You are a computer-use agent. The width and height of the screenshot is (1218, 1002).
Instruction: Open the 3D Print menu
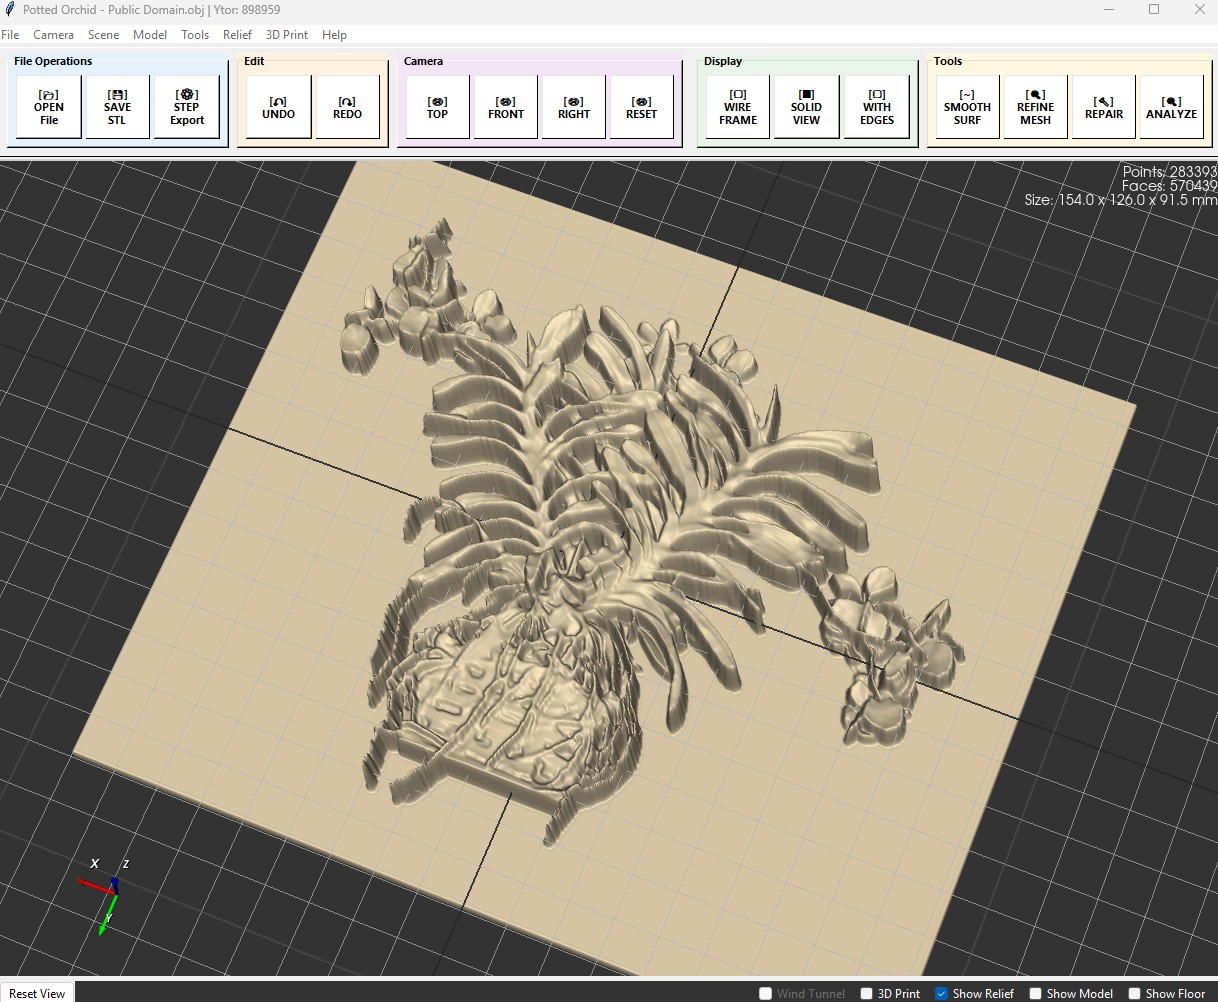pyautogui.click(x=287, y=35)
